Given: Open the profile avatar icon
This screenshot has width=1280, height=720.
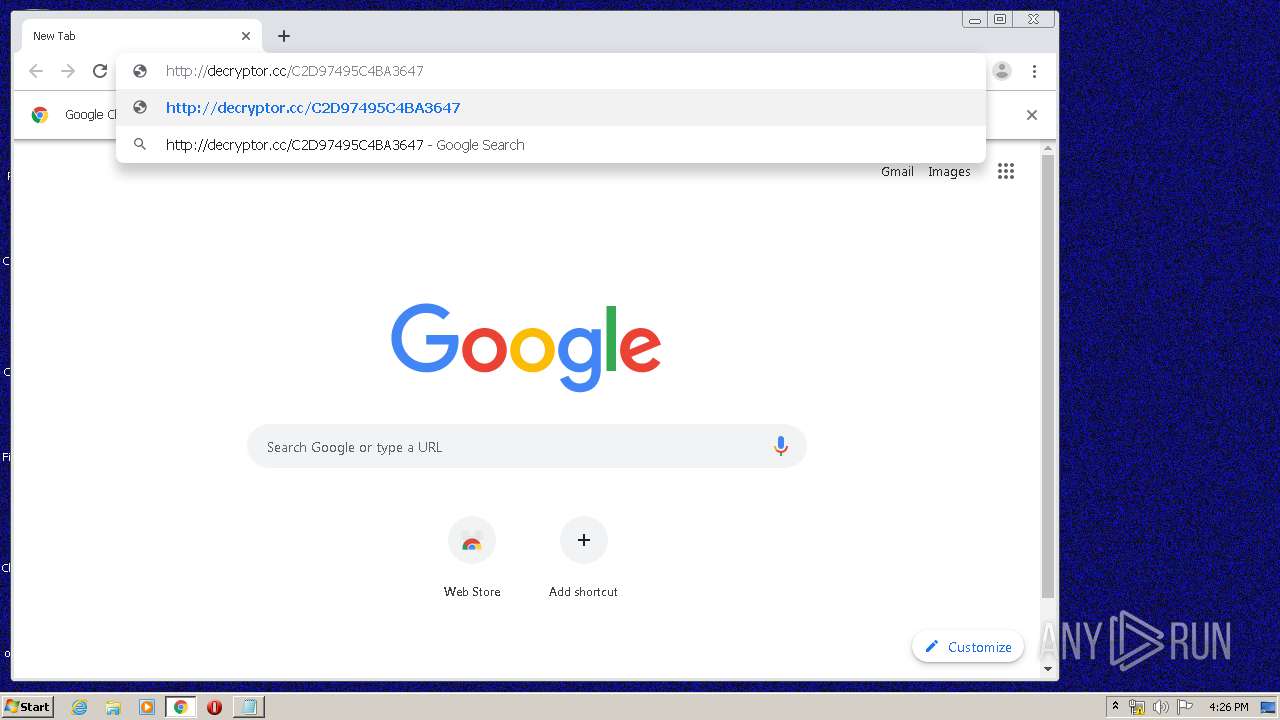Looking at the screenshot, I should coord(1002,71).
